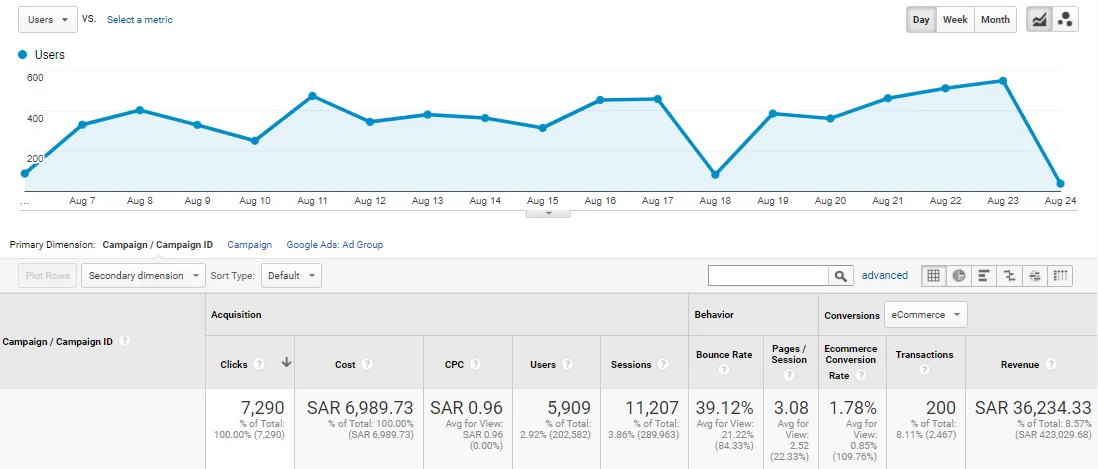This screenshot has width=1098, height=469.
Task: Click the table search input field
Action: click(x=768, y=276)
